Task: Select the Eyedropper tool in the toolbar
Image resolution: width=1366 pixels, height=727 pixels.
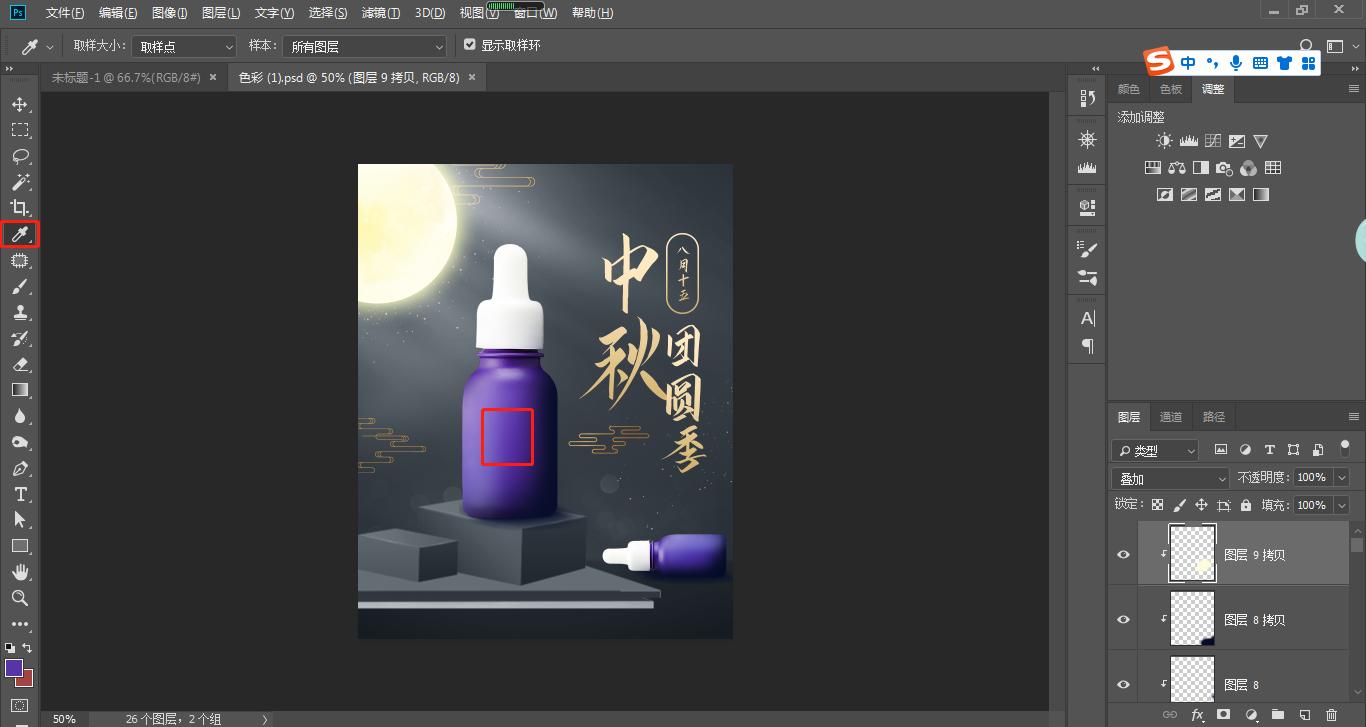Action: coord(21,233)
